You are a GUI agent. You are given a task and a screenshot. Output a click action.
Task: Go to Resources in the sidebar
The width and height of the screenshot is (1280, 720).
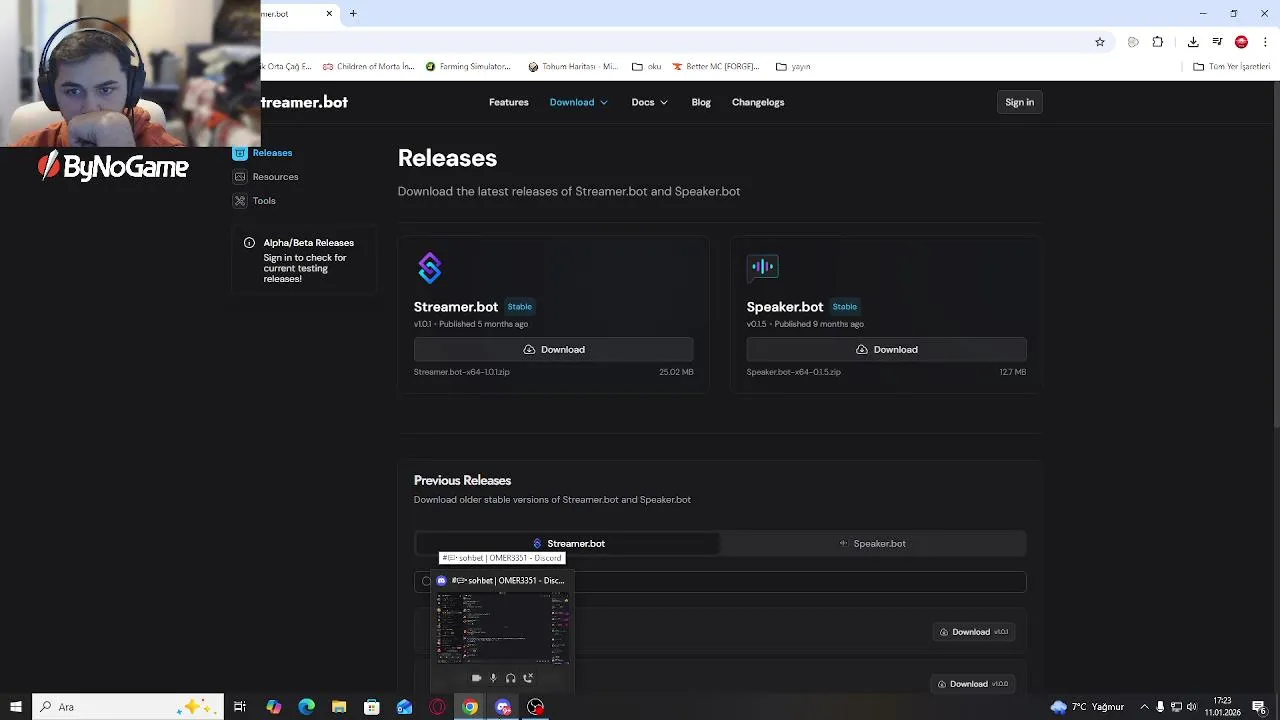click(x=275, y=177)
